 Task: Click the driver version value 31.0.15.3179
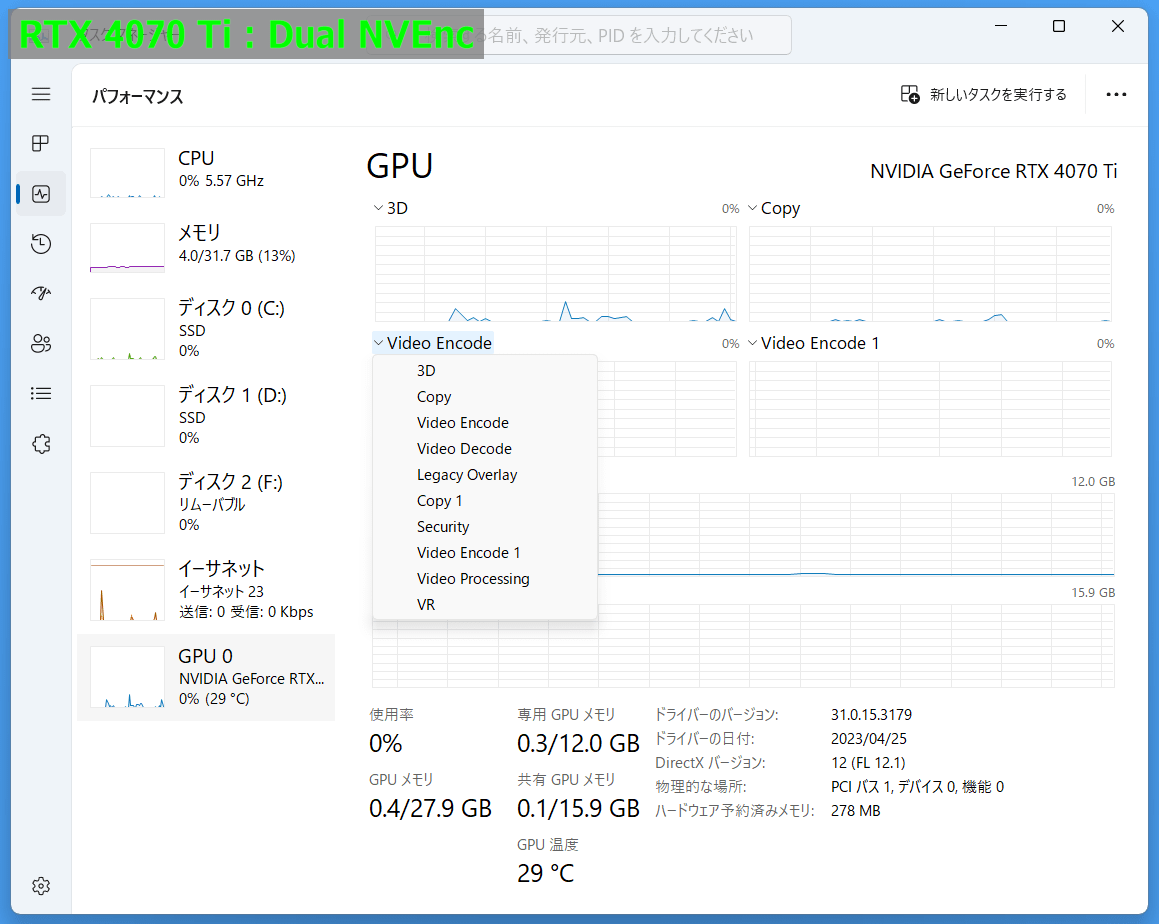pyautogui.click(x=871, y=715)
